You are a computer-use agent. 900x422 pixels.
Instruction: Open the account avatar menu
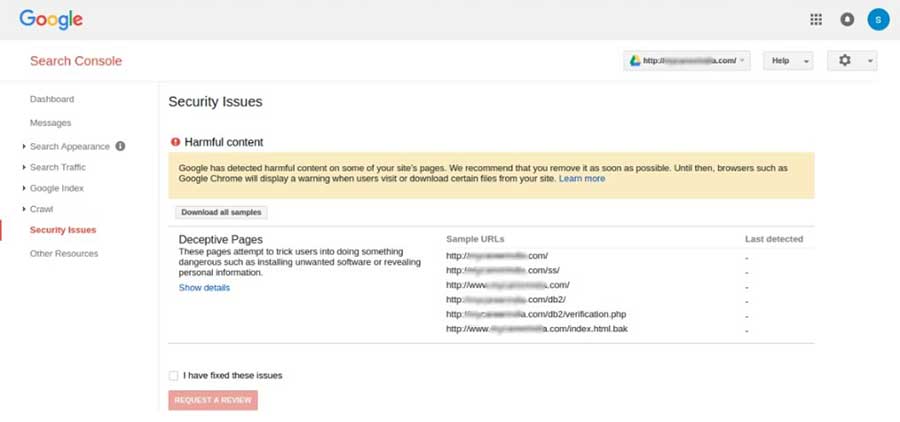(x=878, y=20)
